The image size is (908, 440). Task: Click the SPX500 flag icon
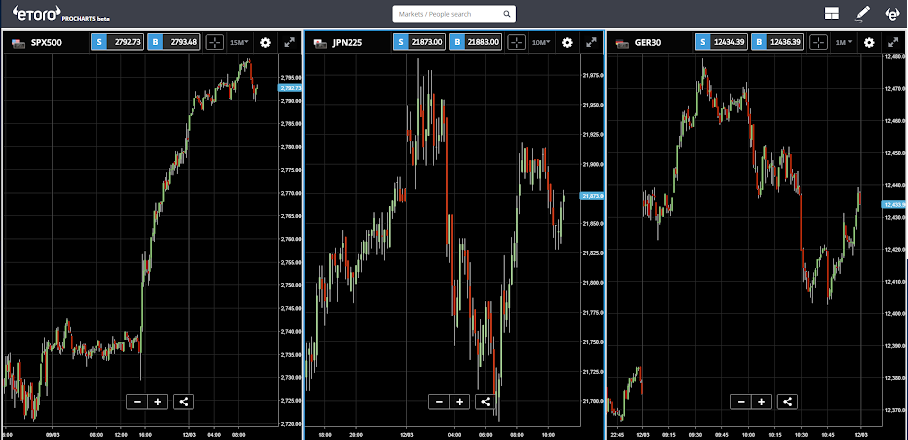[x=17, y=42]
